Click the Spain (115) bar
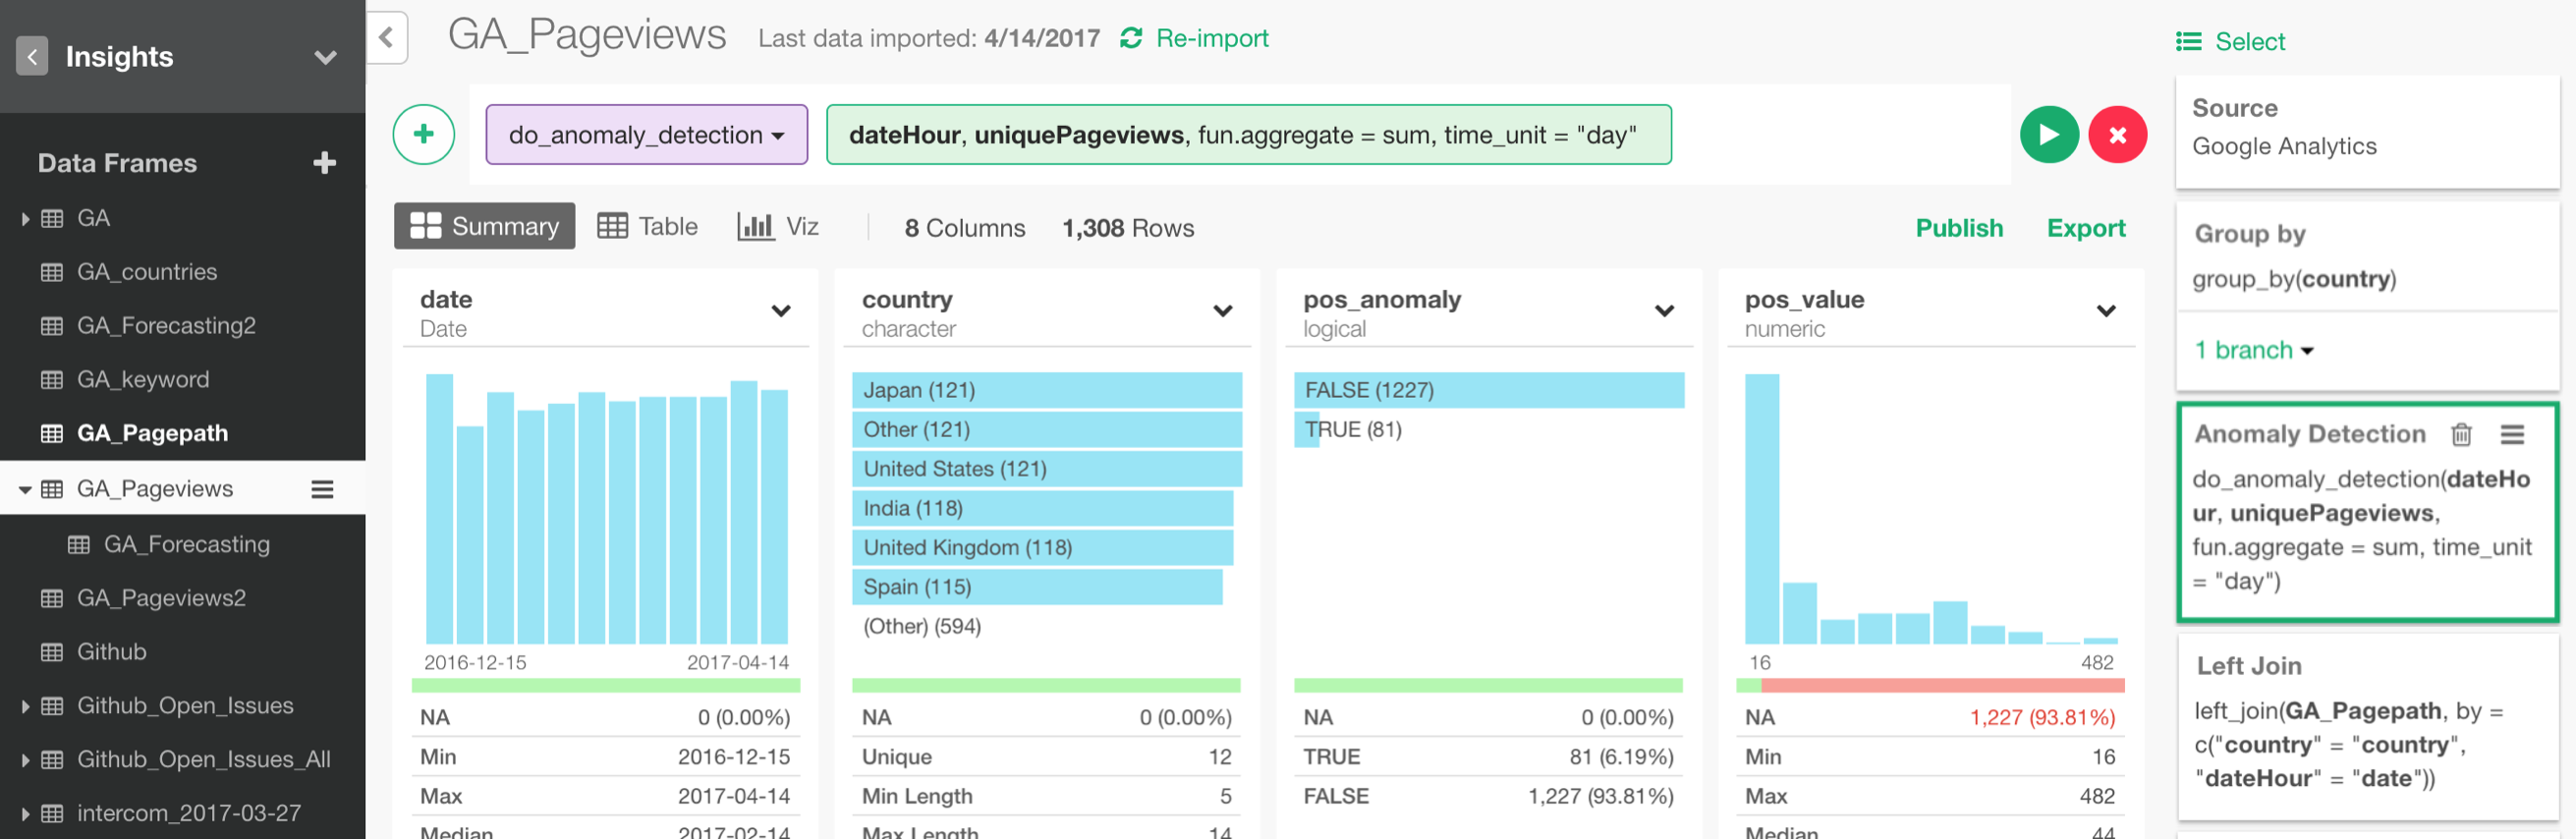The height and width of the screenshot is (839, 2576). [x=1036, y=587]
